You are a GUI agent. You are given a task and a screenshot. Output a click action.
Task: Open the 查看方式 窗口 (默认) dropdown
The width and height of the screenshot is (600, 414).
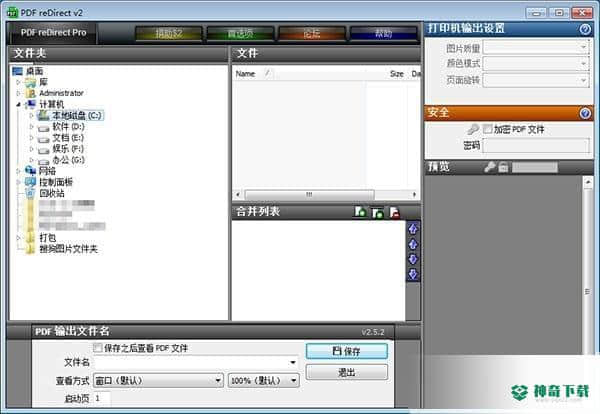pos(158,380)
